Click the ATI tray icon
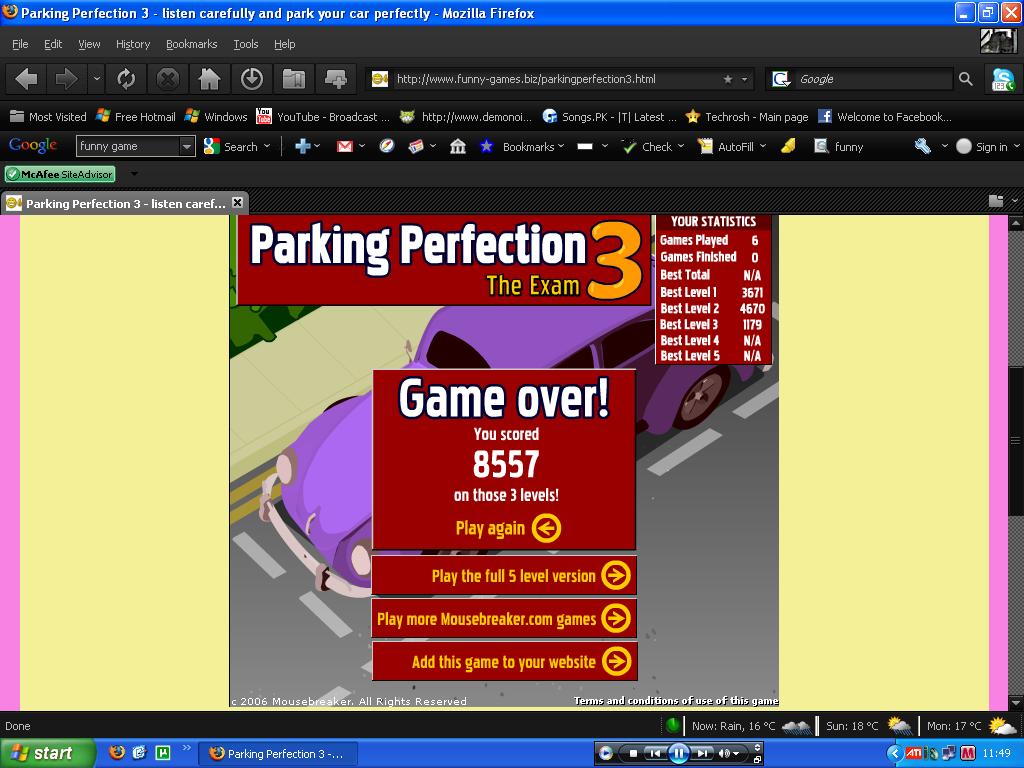1024x768 pixels. (x=914, y=753)
